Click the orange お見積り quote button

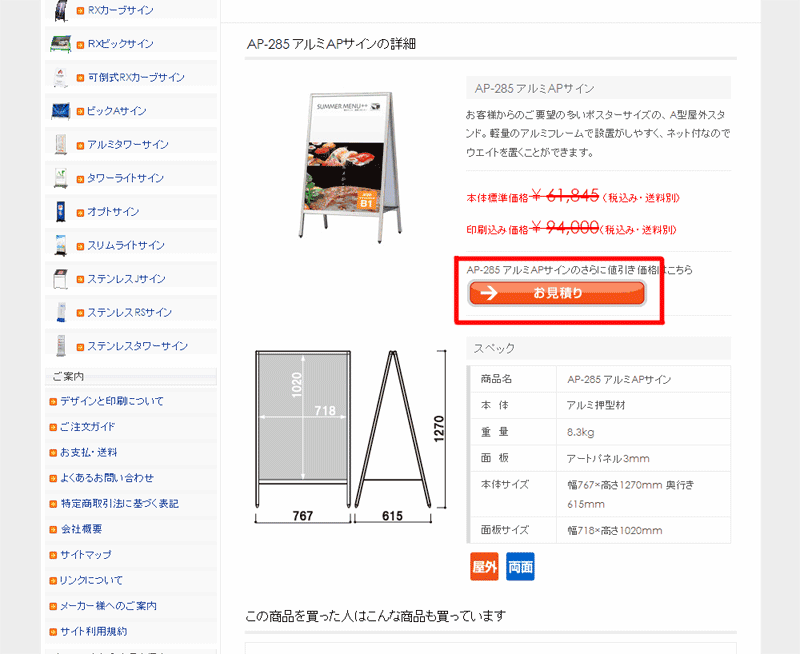pyautogui.click(x=557, y=293)
